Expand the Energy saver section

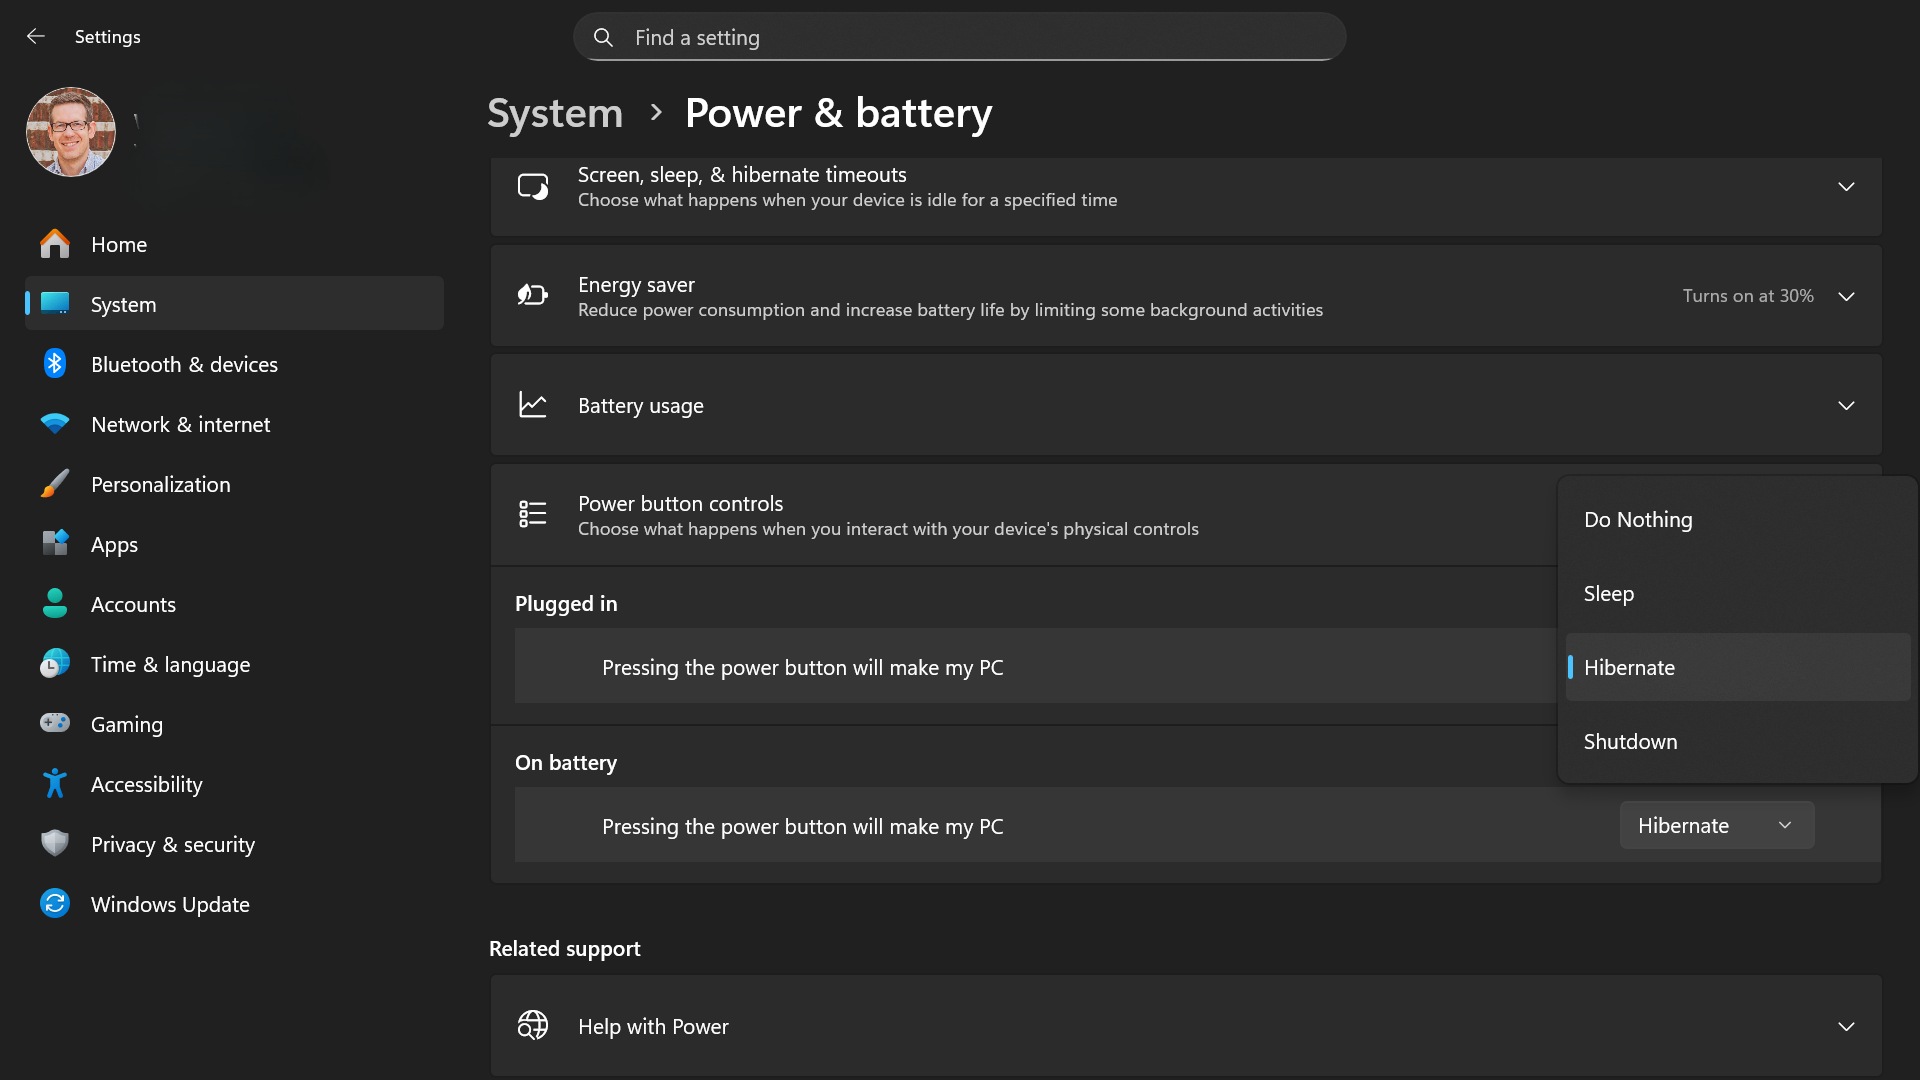point(1846,297)
